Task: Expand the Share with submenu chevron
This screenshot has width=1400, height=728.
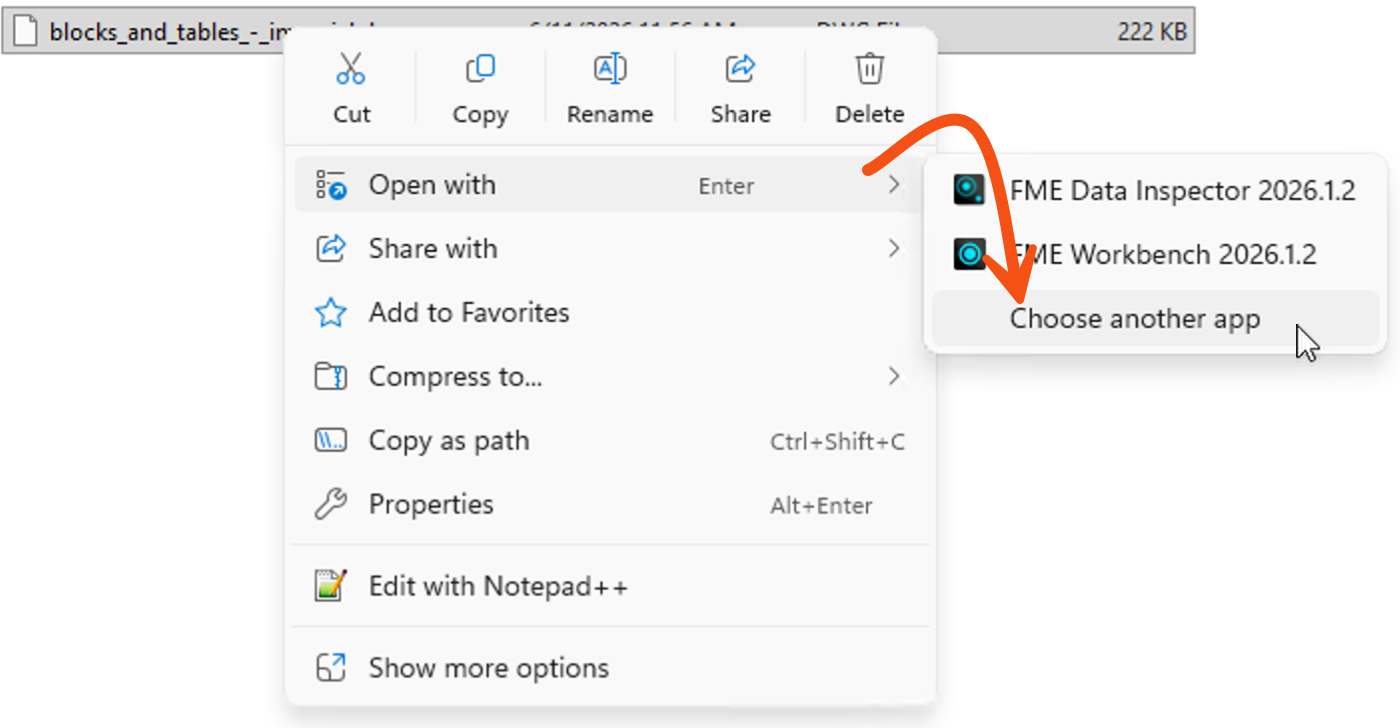Action: click(894, 249)
